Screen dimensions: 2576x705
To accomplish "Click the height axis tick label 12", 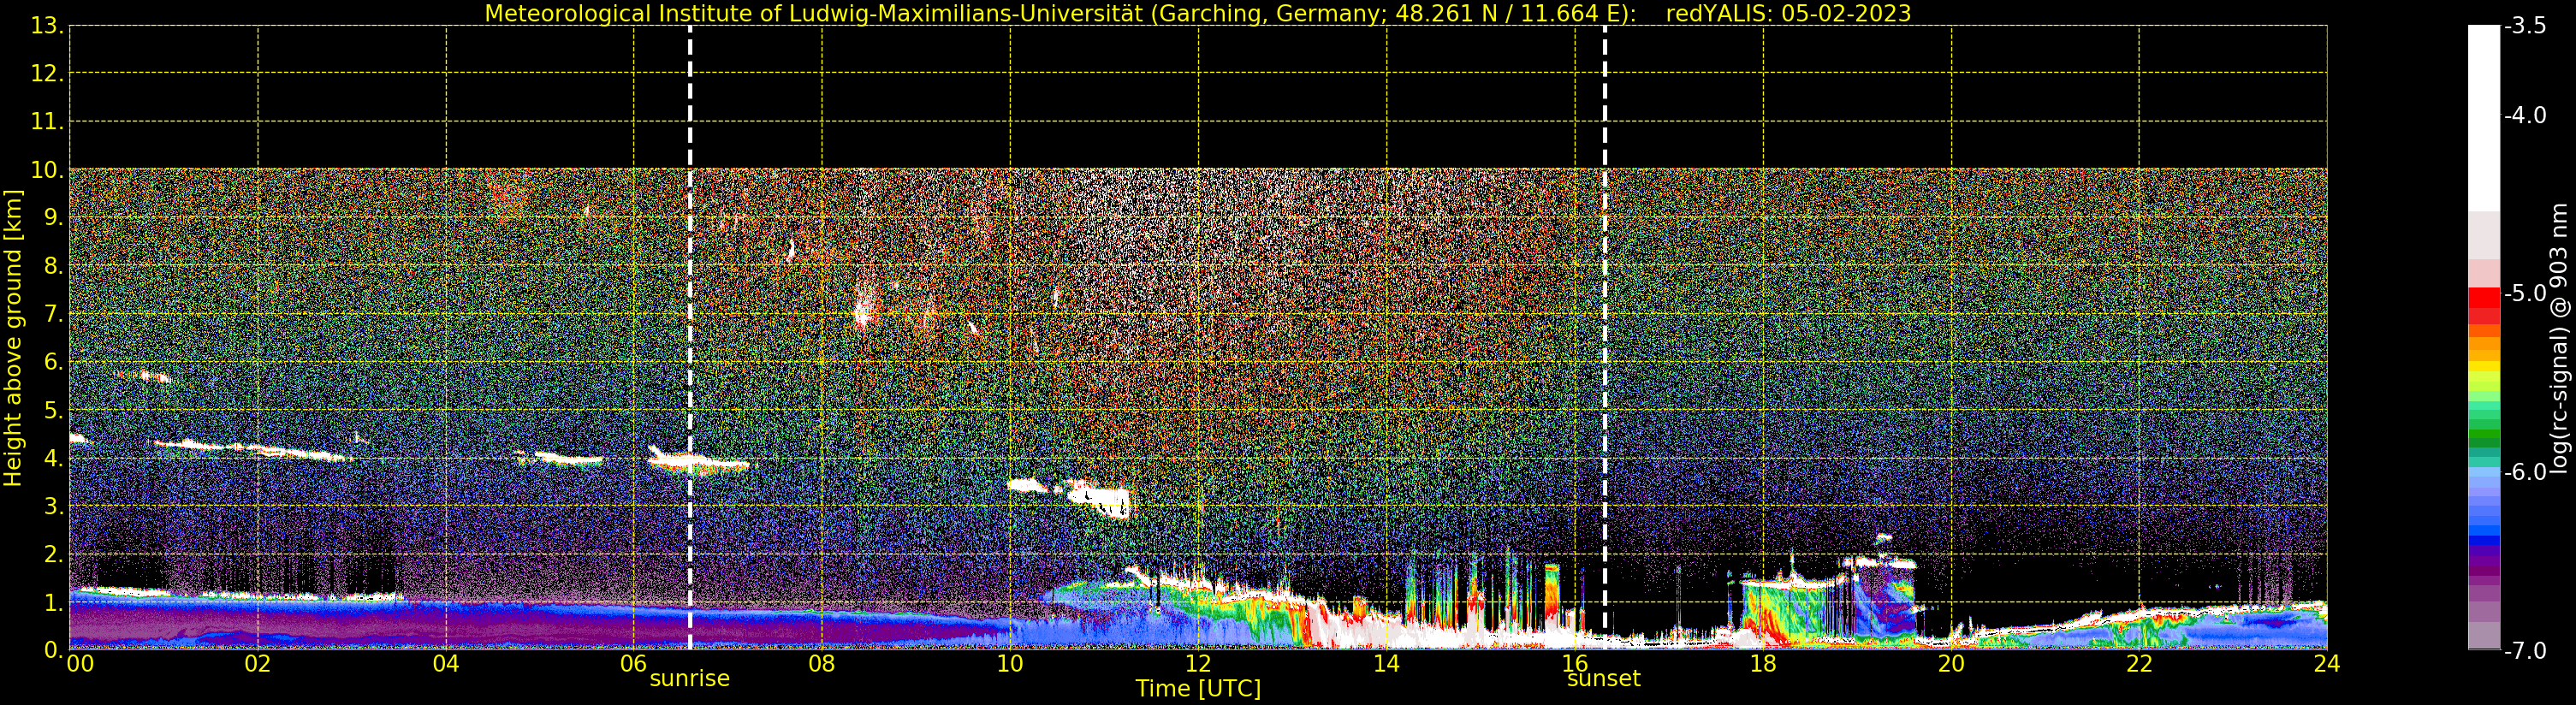I will [x=46, y=74].
